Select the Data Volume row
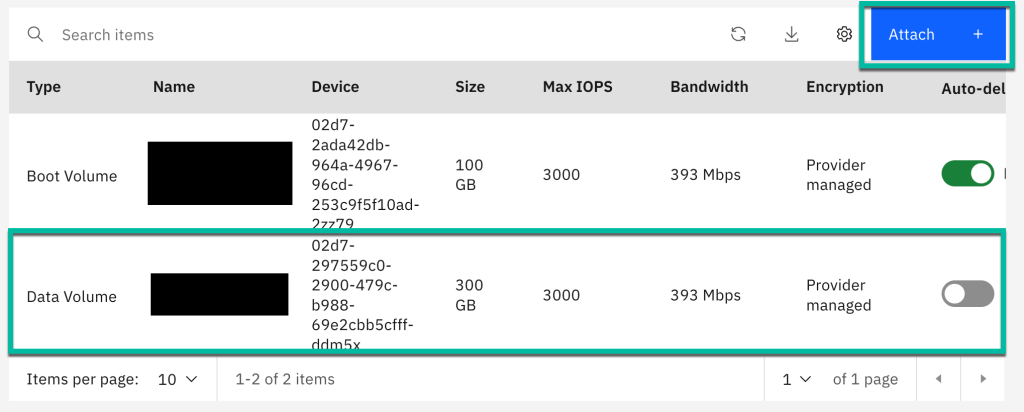1024x412 pixels. pos(71,296)
